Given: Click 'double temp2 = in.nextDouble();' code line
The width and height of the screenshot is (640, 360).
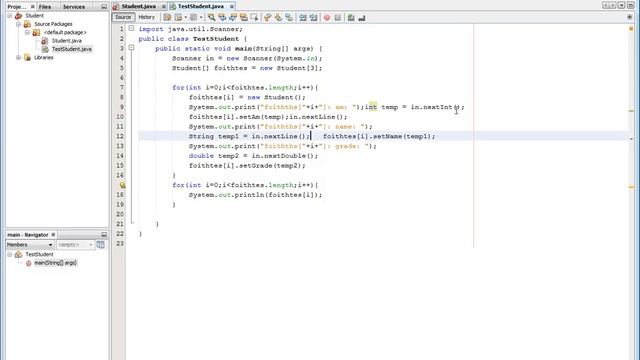Looking at the screenshot, I should point(253,156).
